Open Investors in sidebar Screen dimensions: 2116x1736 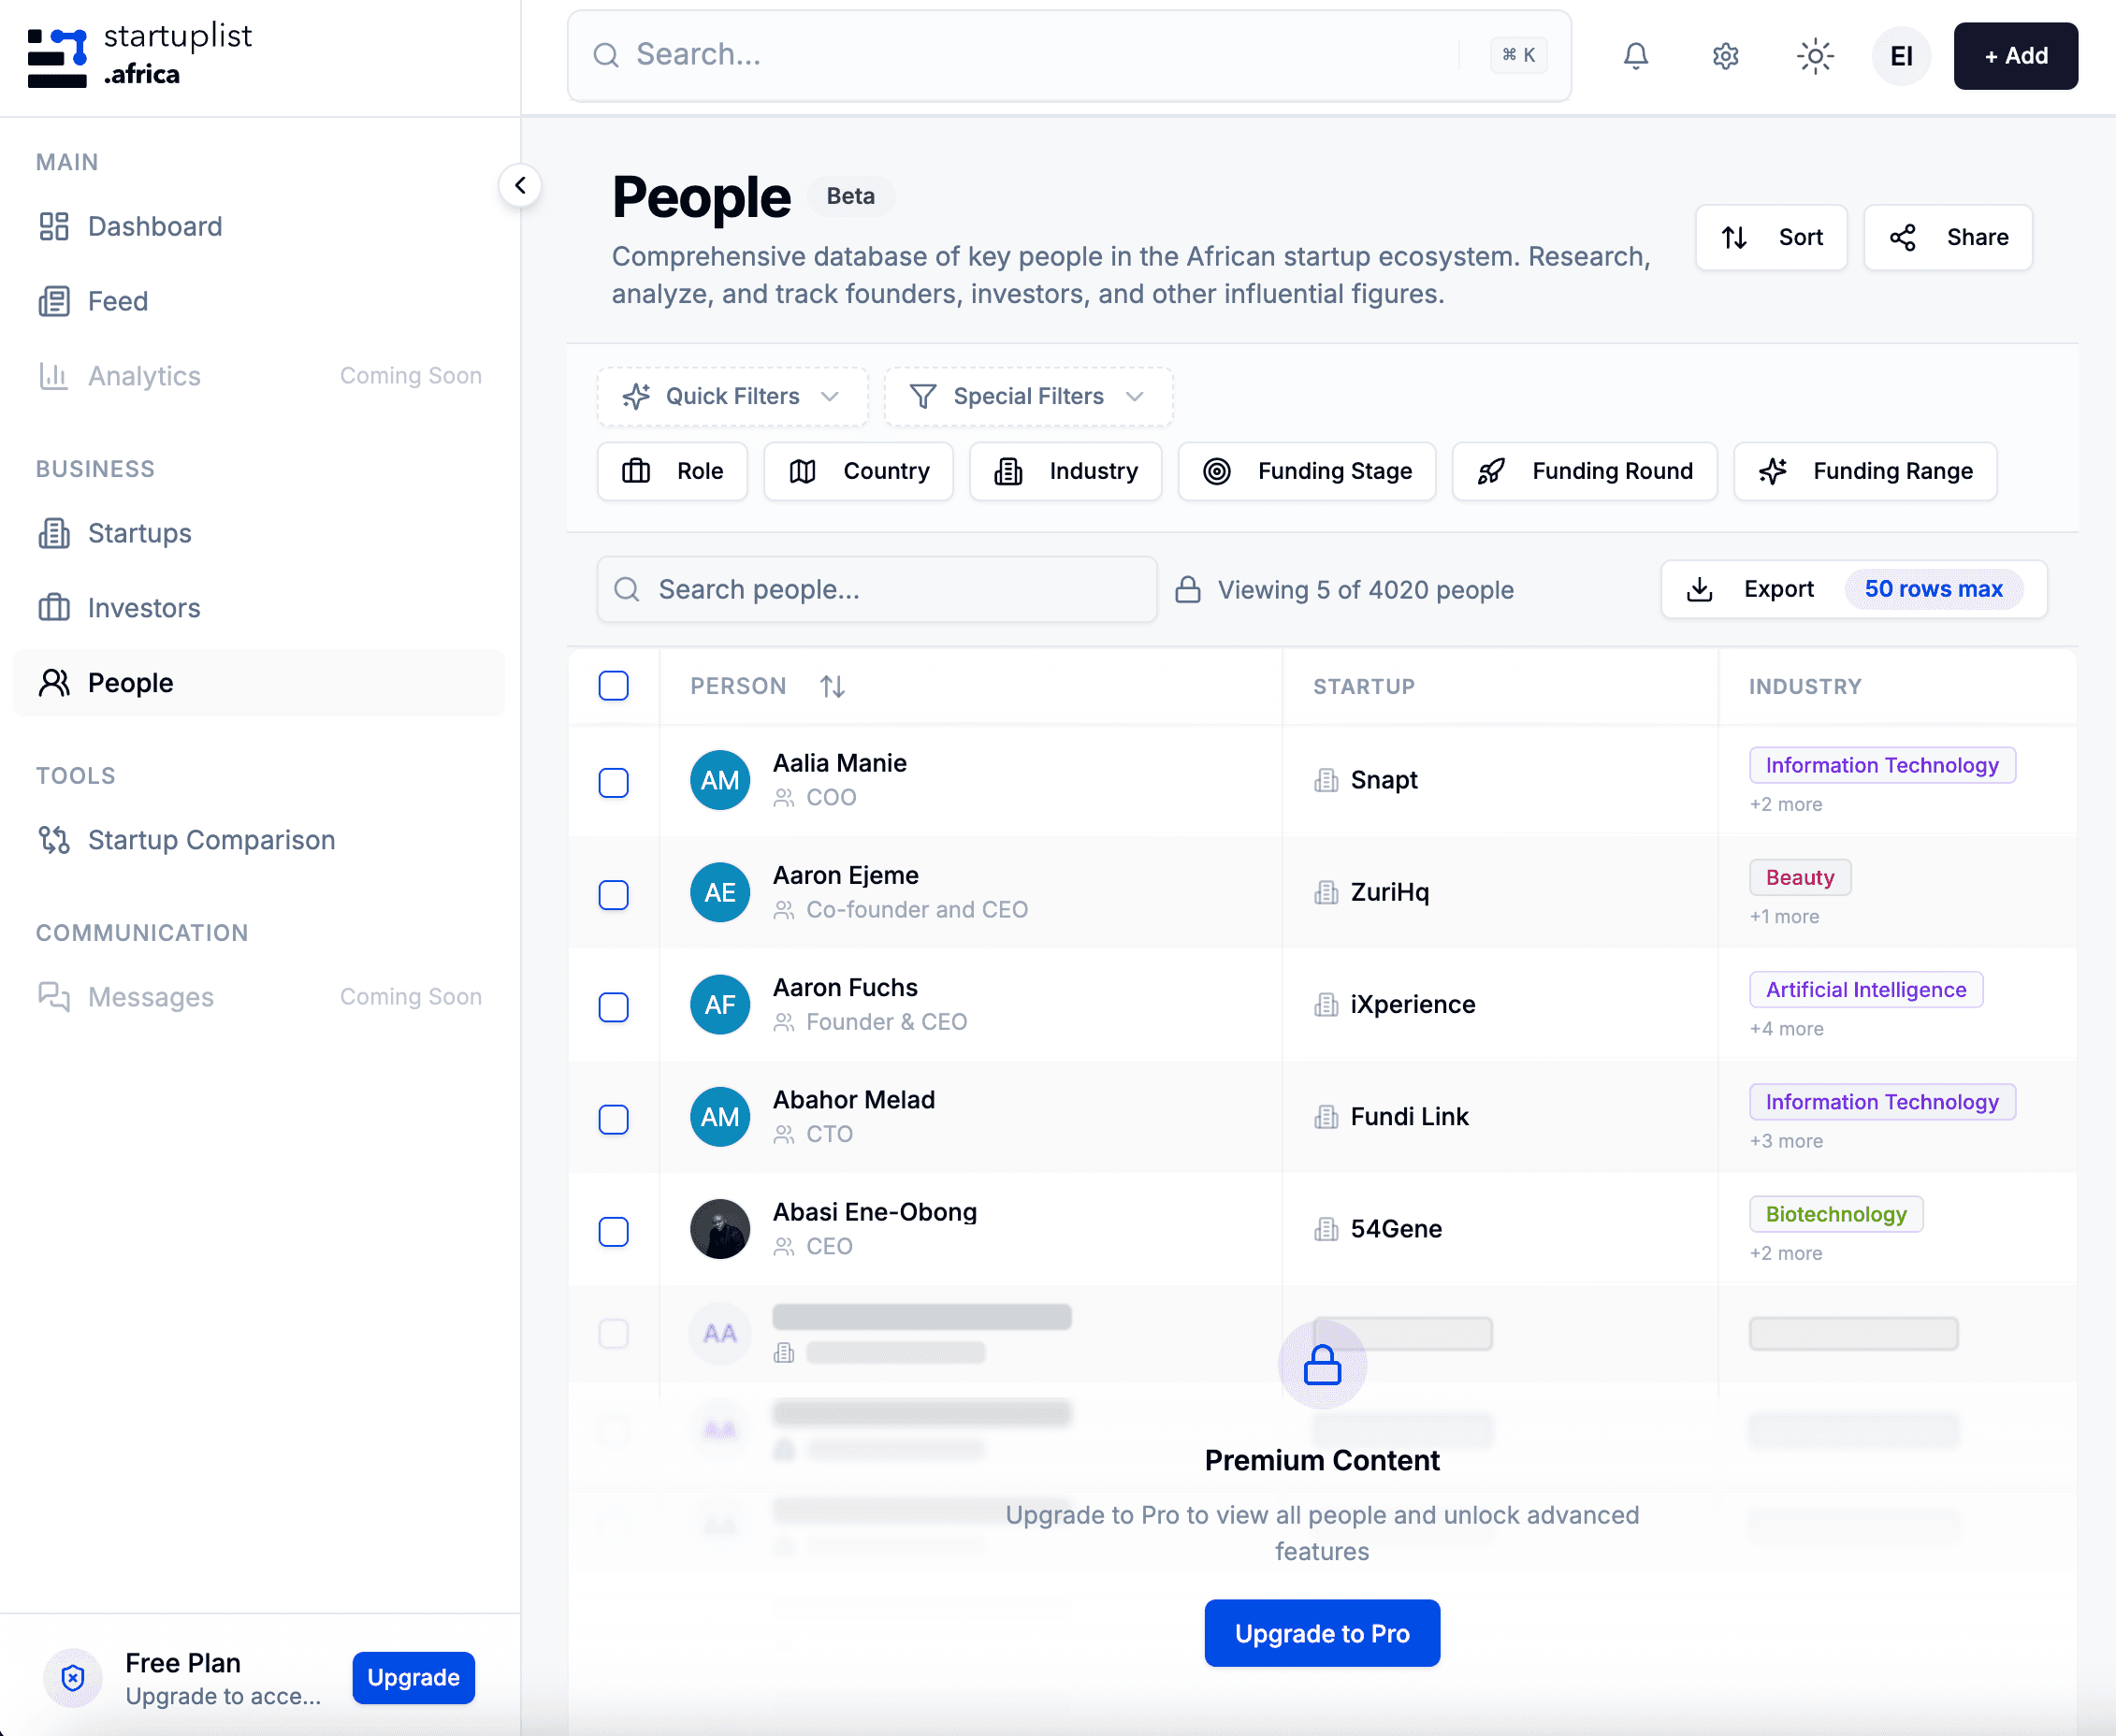[258, 608]
